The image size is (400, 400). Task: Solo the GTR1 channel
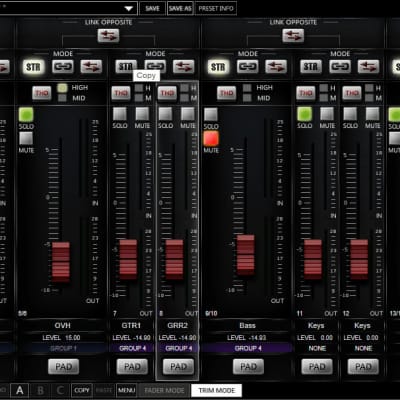point(120,114)
